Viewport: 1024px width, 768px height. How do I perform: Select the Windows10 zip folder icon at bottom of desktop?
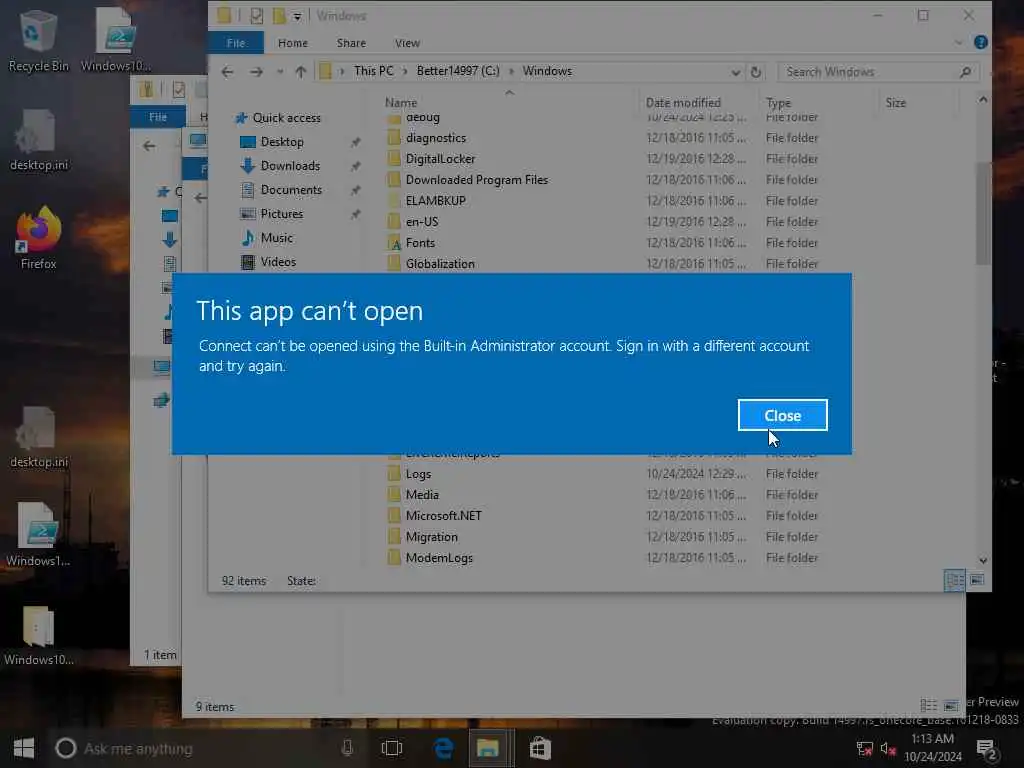click(39, 635)
